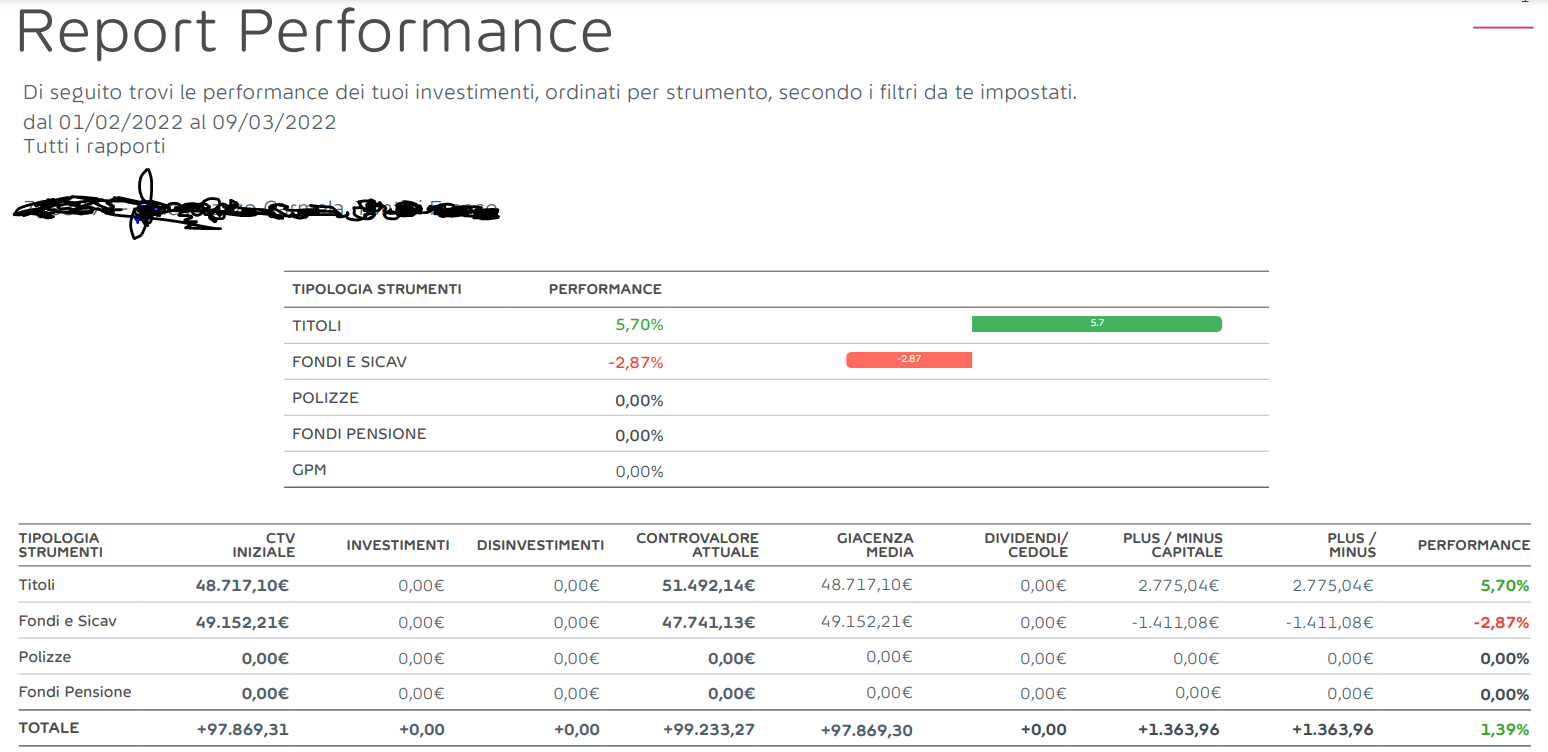The width and height of the screenshot is (1548, 752).
Task: Click the PLUS / MINUS CAPITALE column header
Action: [x=1172, y=545]
